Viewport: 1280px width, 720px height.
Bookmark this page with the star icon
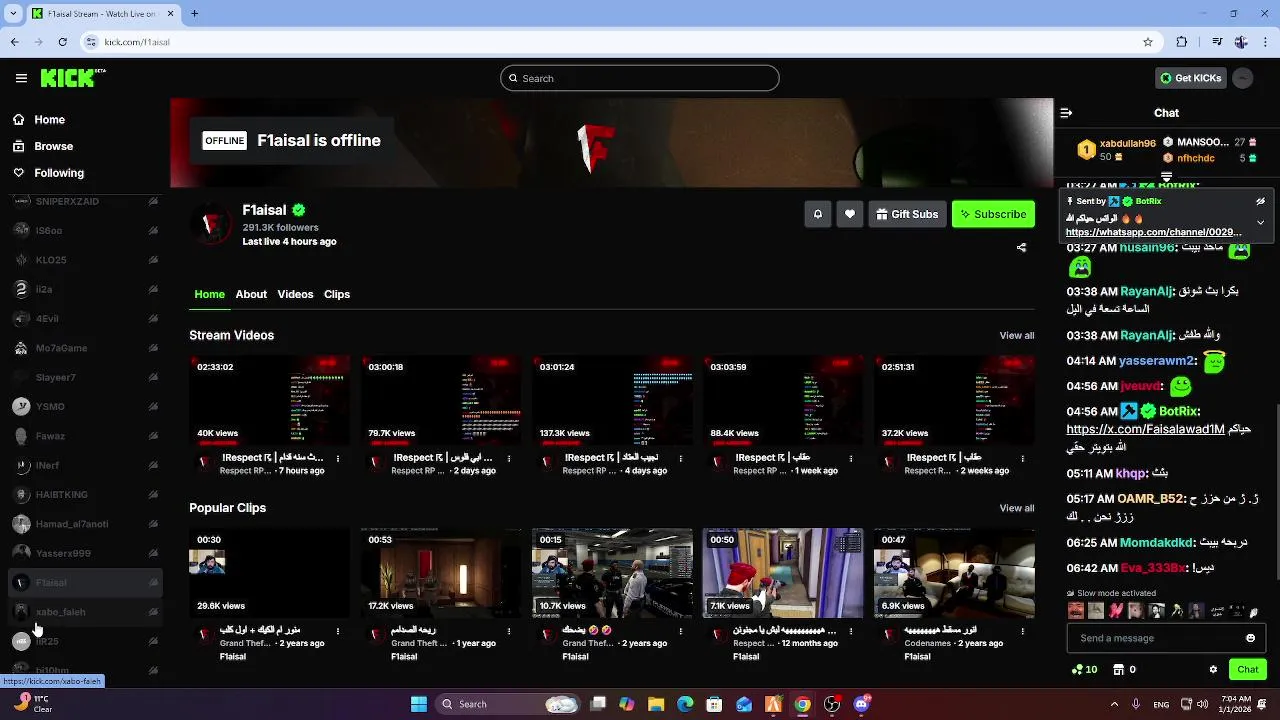tap(1148, 42)
